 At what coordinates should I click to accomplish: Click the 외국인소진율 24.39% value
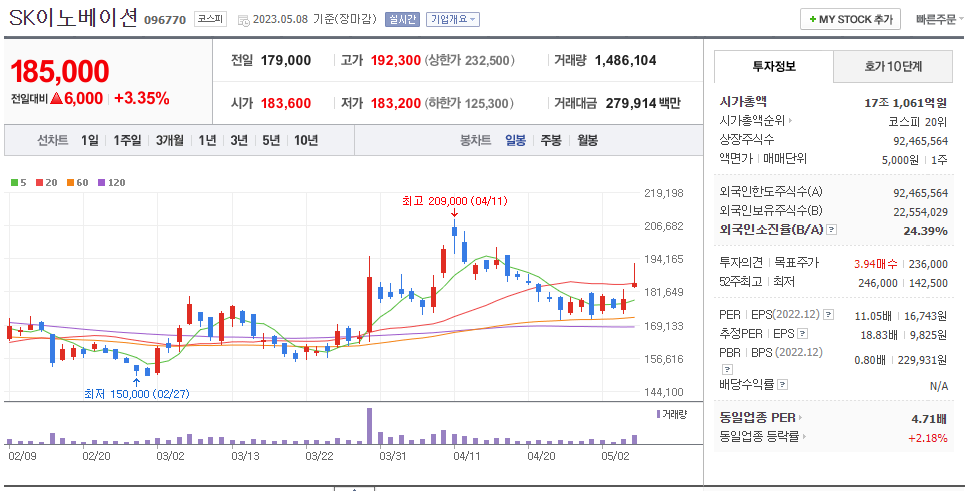coord(925,230)
